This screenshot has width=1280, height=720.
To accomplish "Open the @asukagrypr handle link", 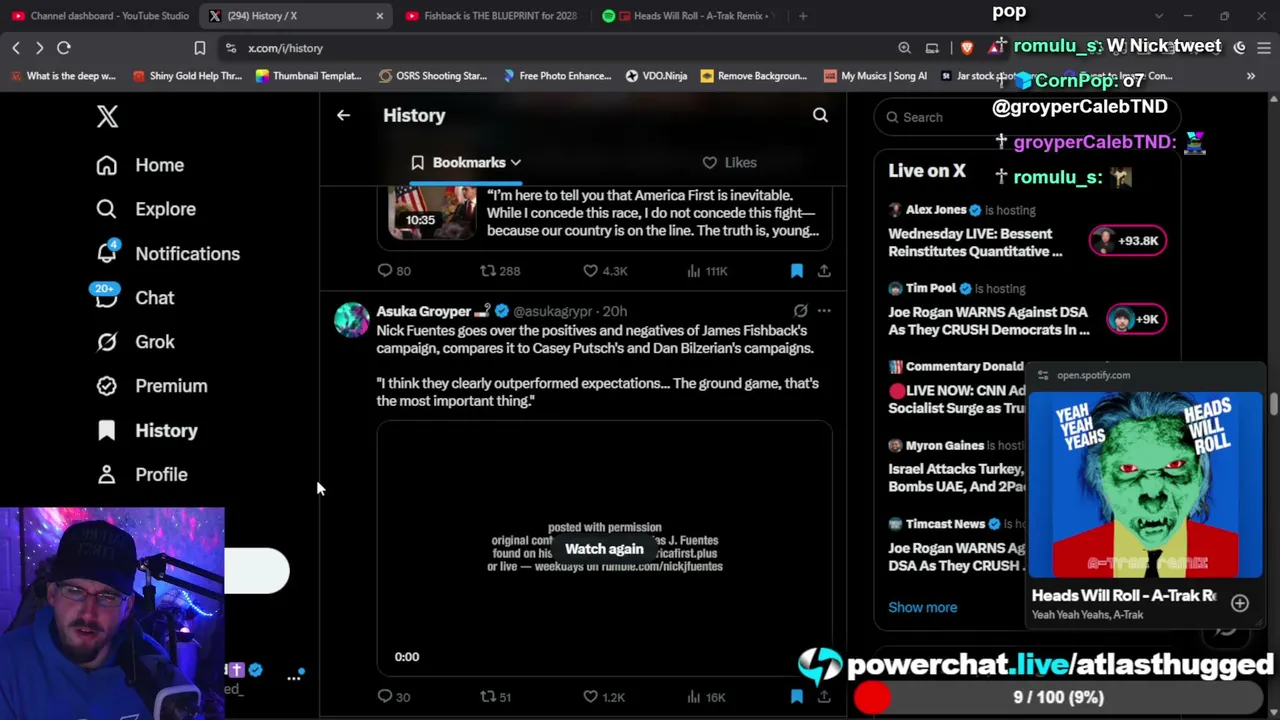I will tap(553, 311).
